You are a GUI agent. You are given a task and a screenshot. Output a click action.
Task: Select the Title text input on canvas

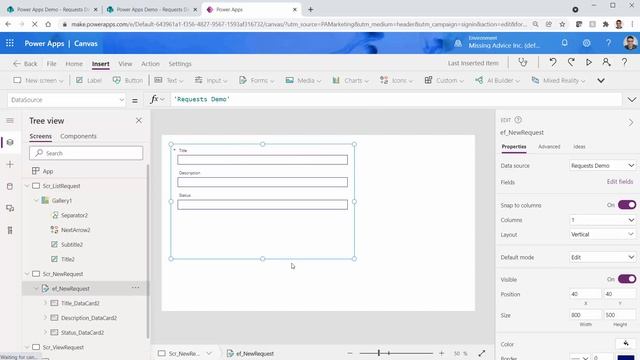pyautogui.click(x=262, y=160)
